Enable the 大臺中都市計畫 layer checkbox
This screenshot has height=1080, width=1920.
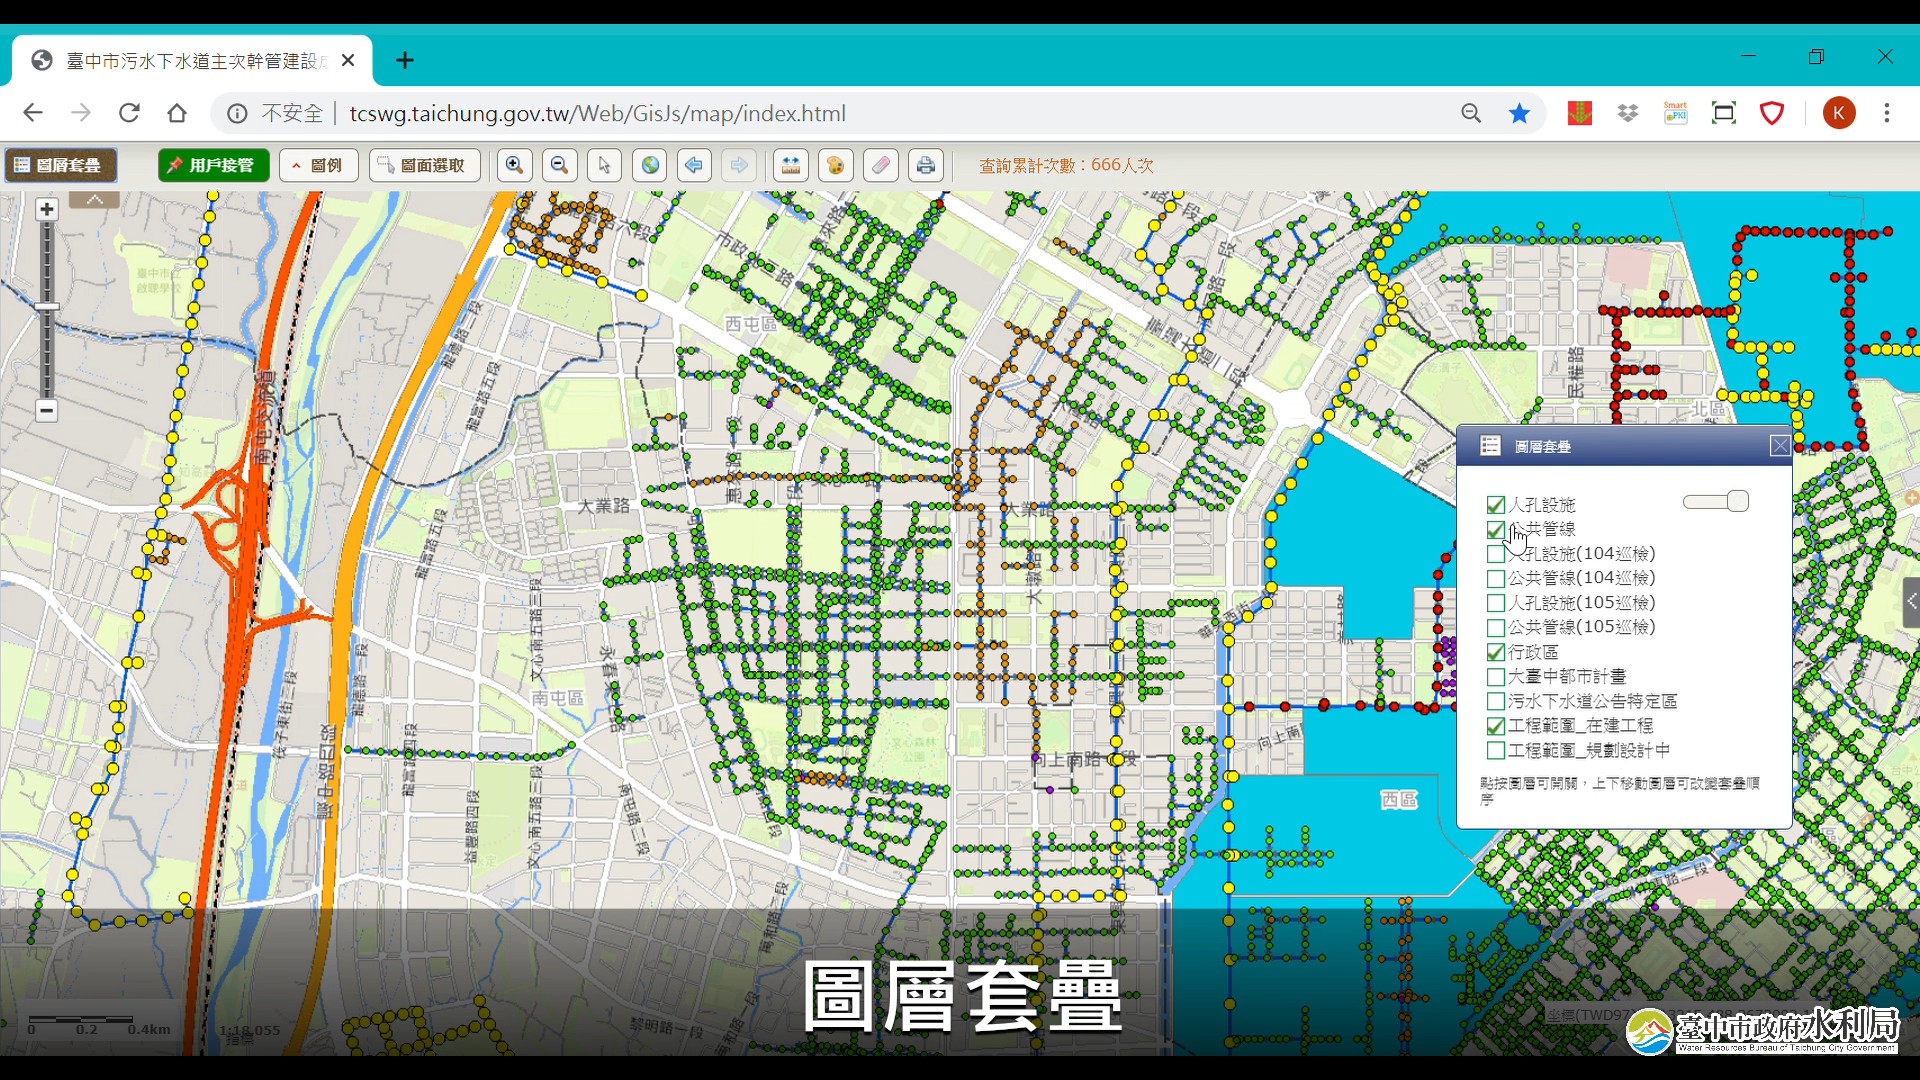point(1496,677)
